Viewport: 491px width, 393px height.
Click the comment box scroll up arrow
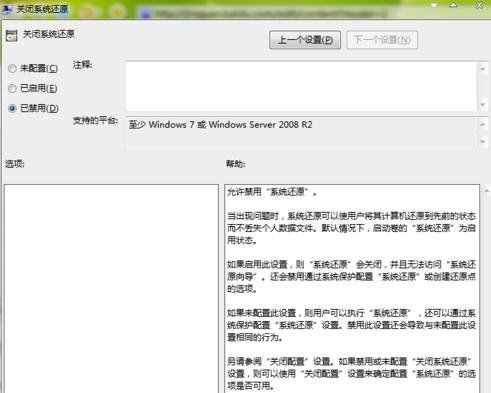[x=483, y=69]
